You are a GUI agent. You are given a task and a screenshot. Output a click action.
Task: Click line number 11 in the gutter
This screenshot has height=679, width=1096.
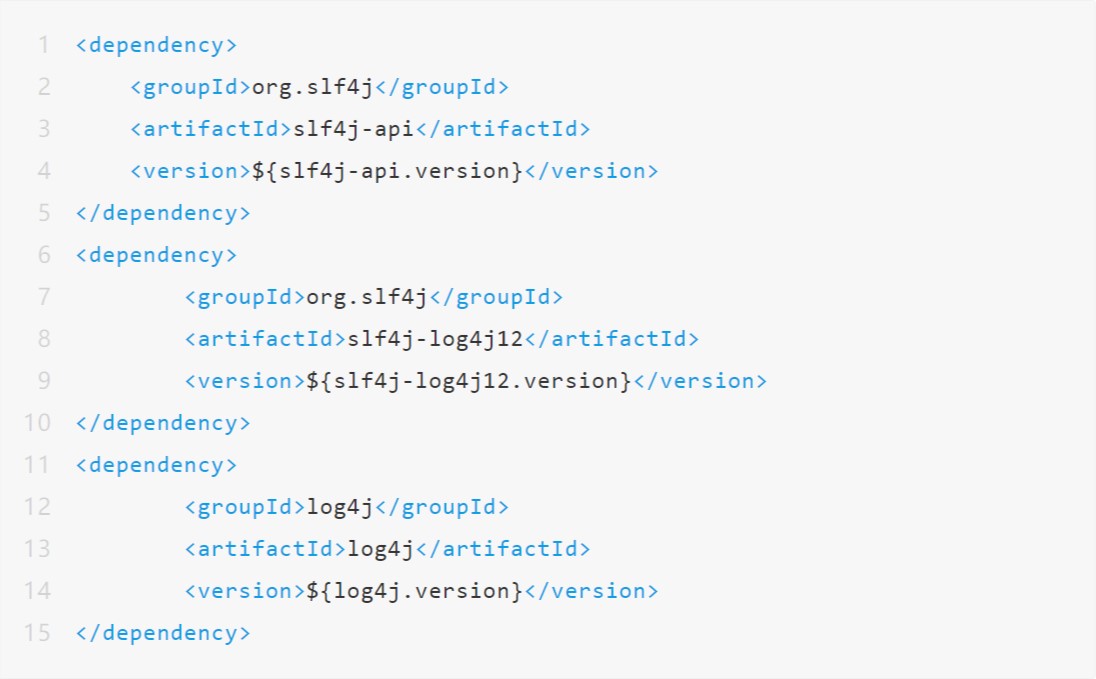(x=37, y=465)
